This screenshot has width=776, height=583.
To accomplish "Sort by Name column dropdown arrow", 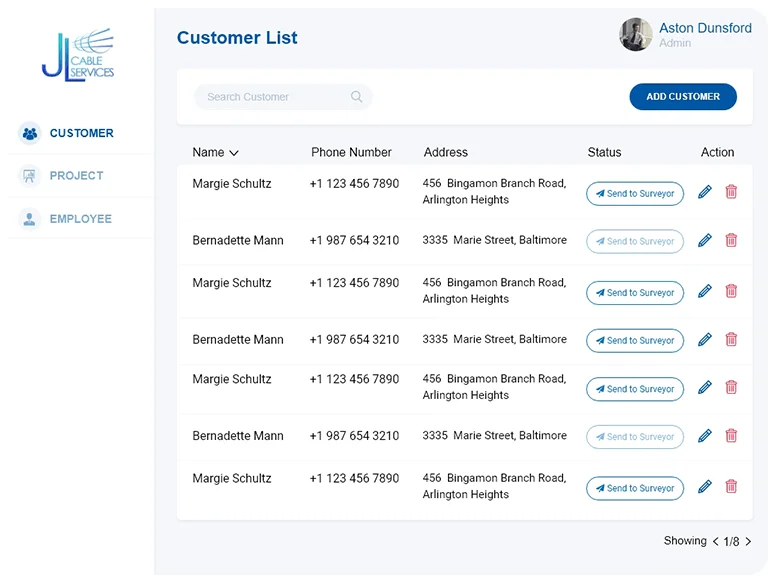I will (x=234, y=153).
